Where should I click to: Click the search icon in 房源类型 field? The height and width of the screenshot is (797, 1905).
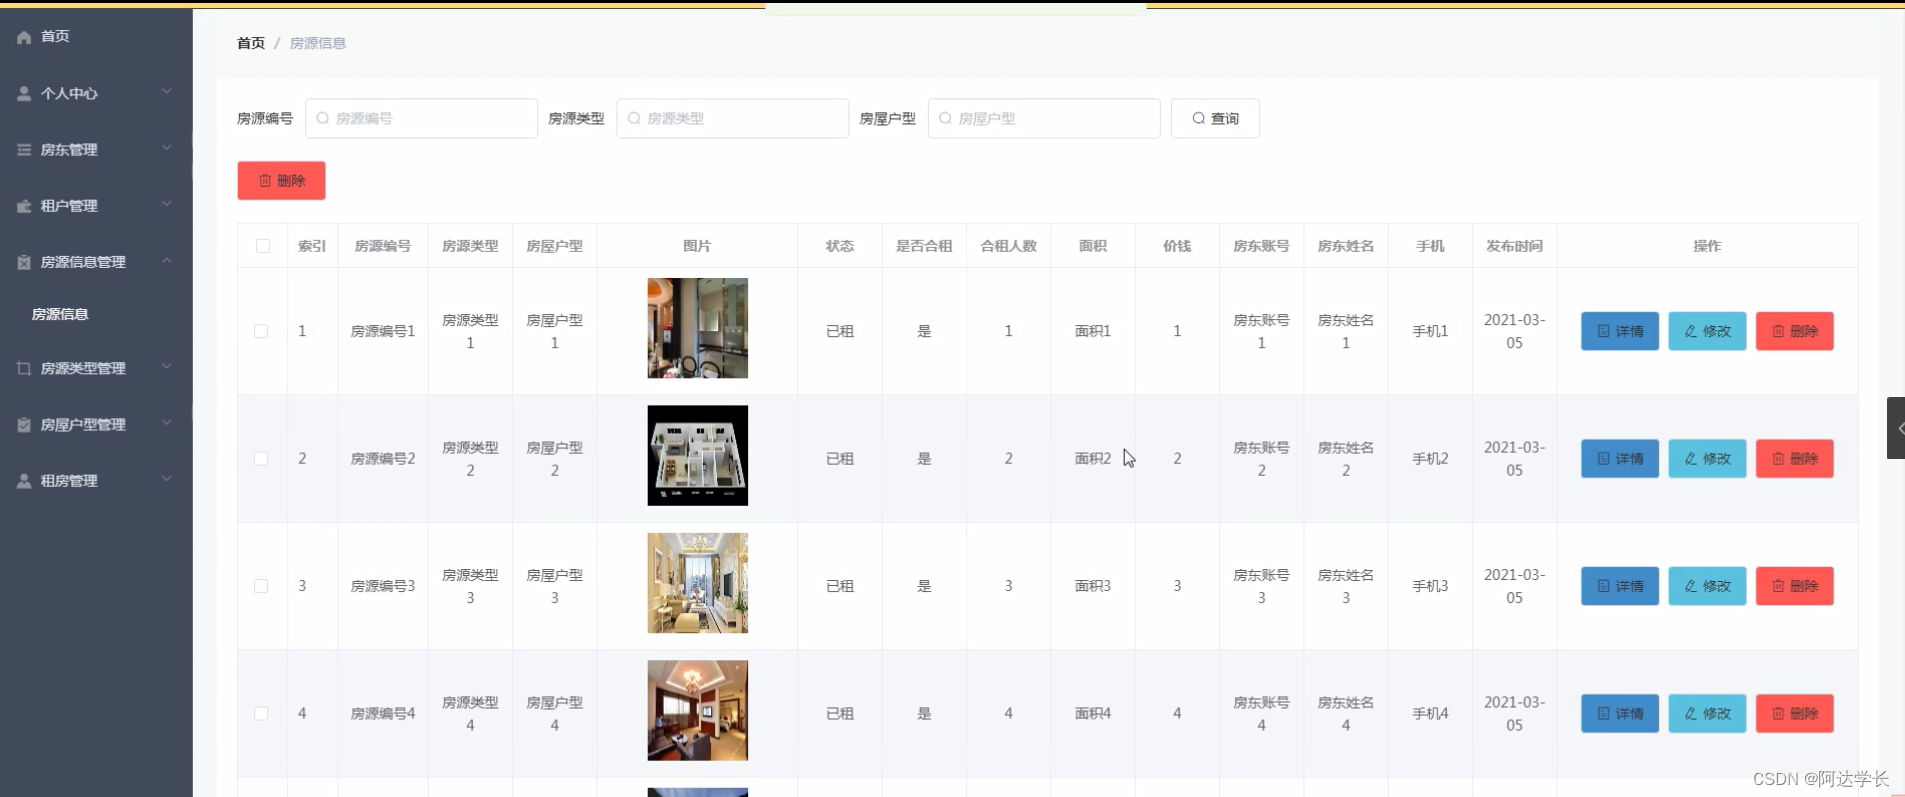pyautogui.click(x=634, y=118)
